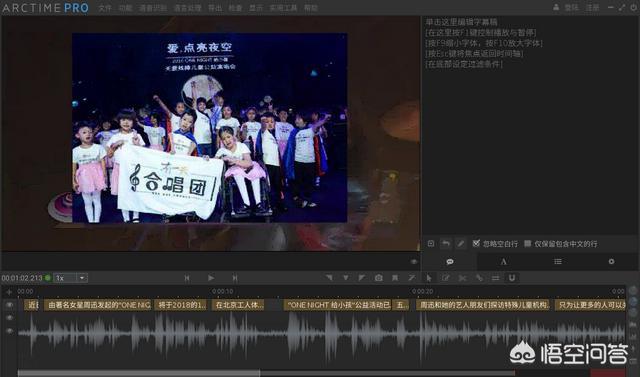Open the 实用工具 menu
The image size is (640, 377).
pos(283,8)
